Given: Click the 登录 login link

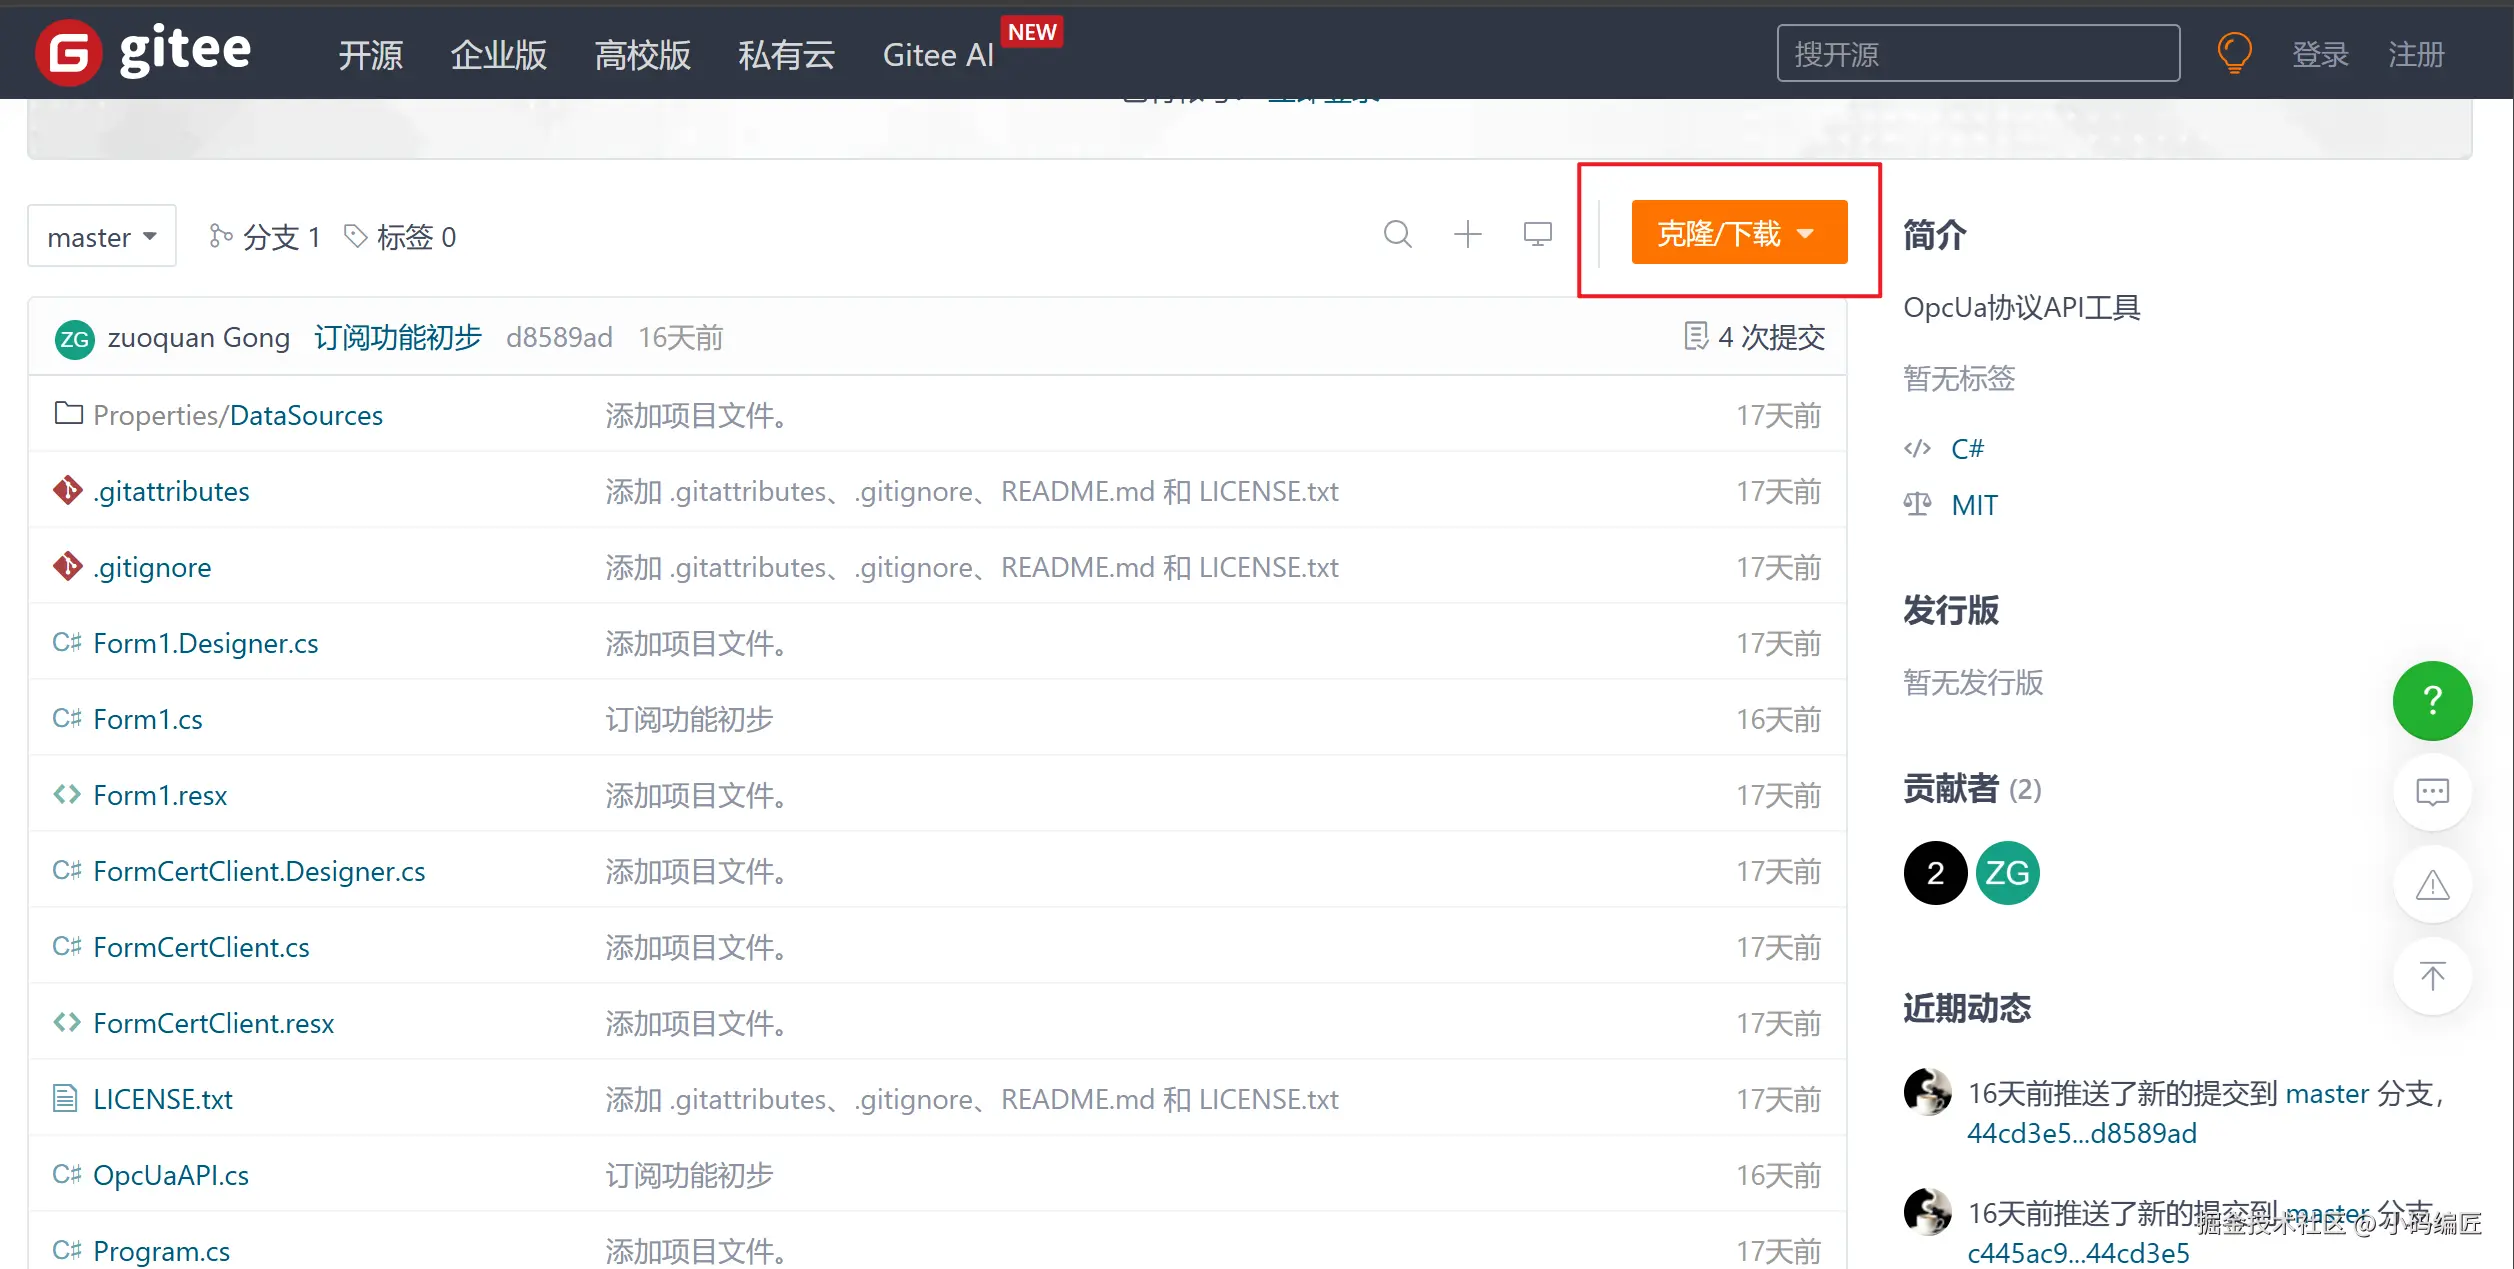Looking at the screenshot, I should [x=2319, y=55].
